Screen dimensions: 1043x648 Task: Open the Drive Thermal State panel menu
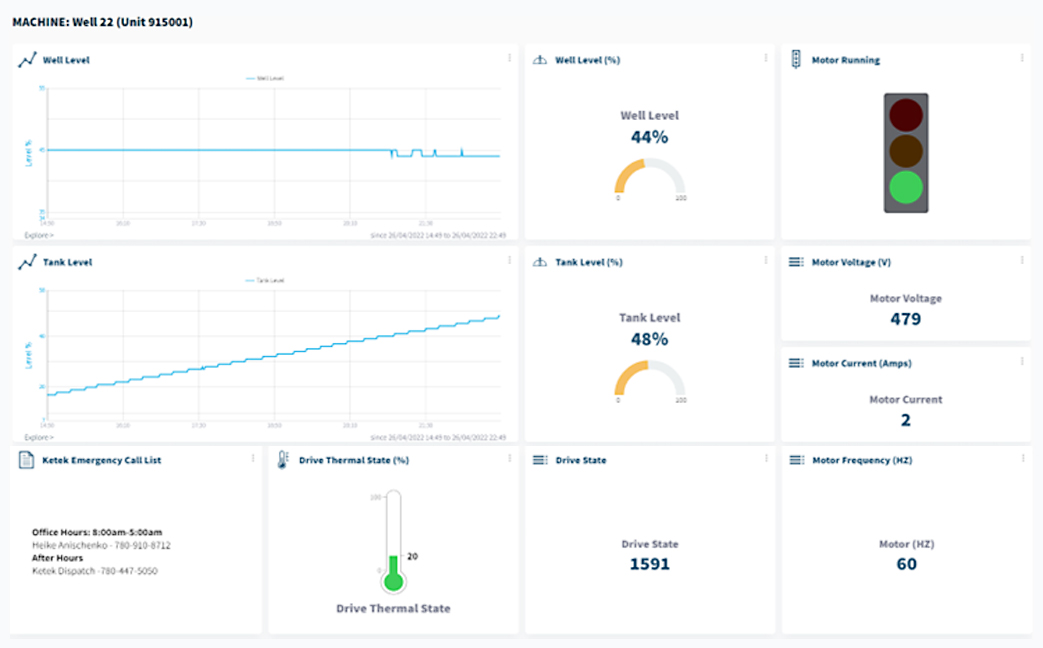point(509,459)
